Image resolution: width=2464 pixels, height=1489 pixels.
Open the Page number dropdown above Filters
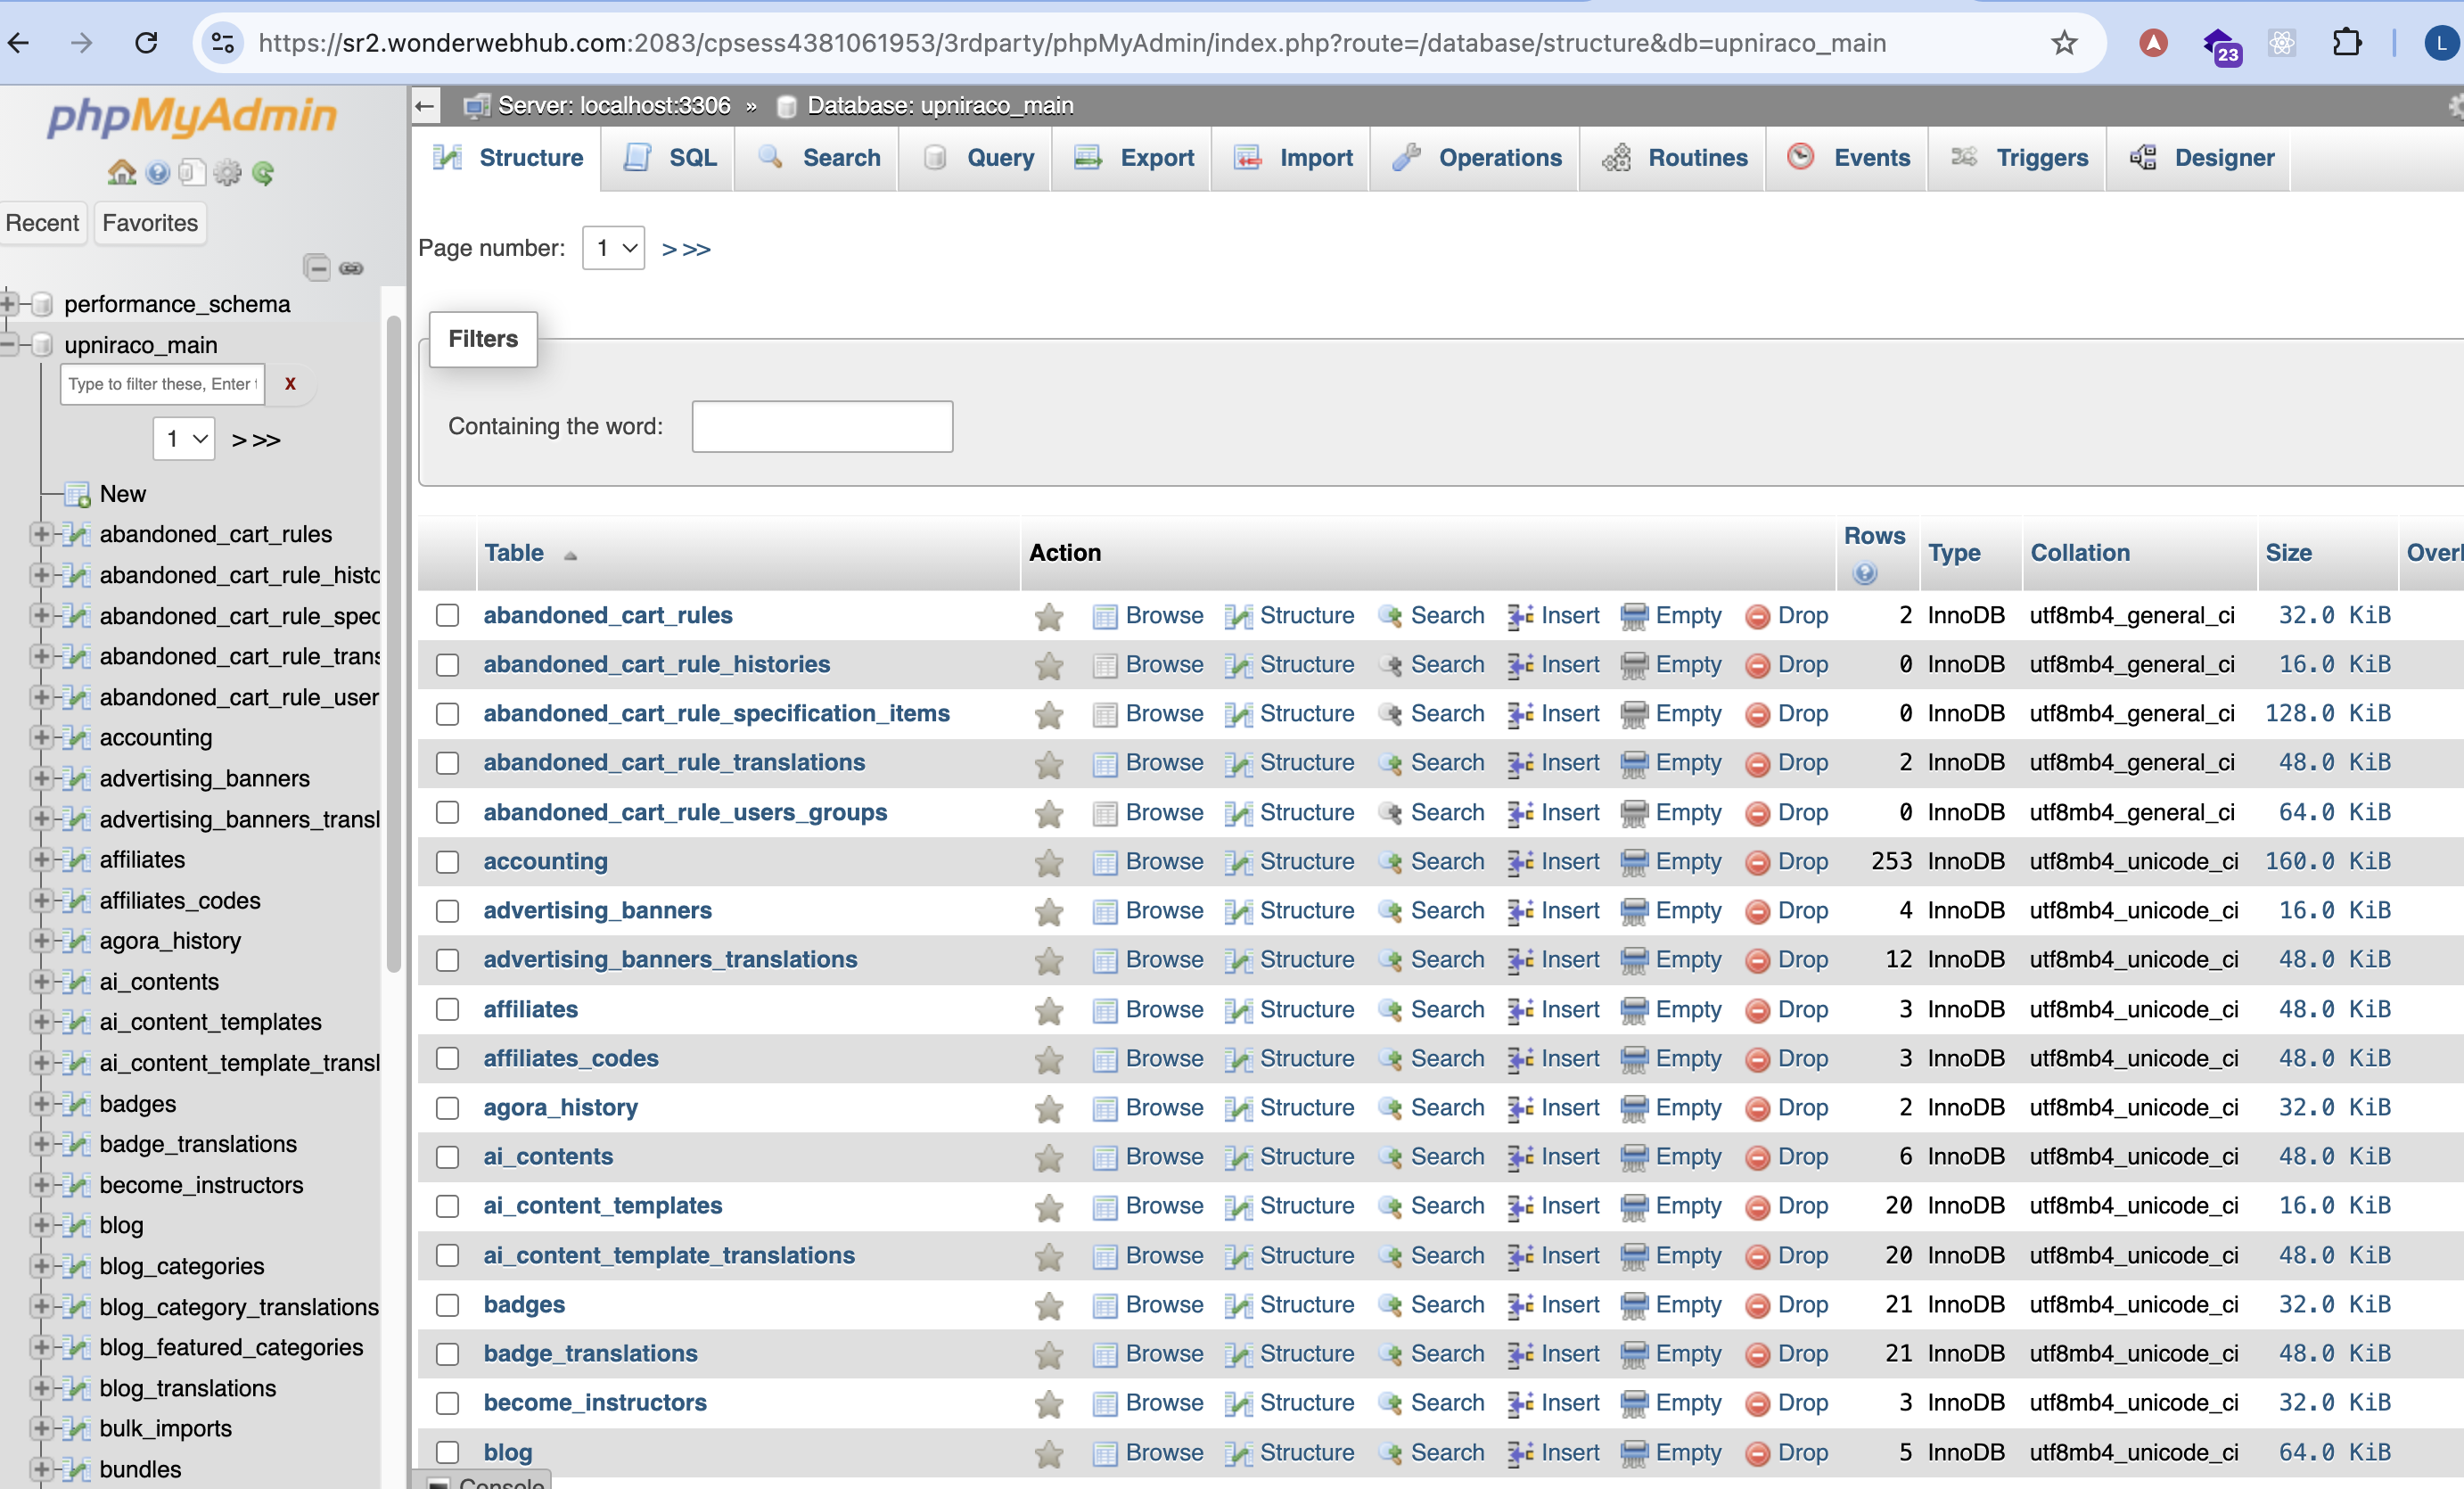click(613, 248)
